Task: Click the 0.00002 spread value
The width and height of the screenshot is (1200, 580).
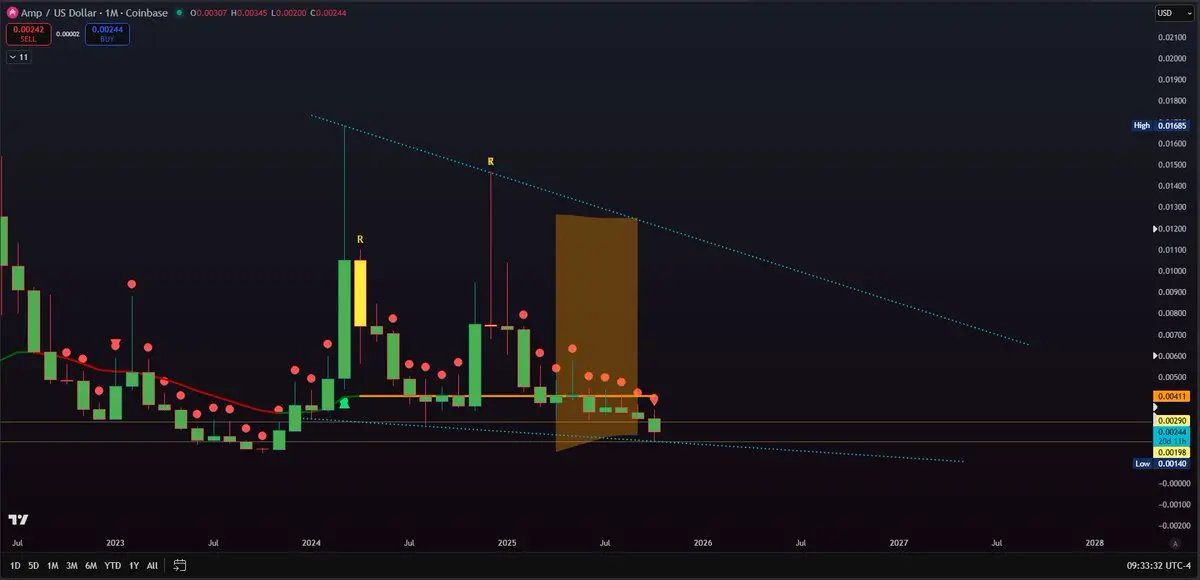Action: 68,34
